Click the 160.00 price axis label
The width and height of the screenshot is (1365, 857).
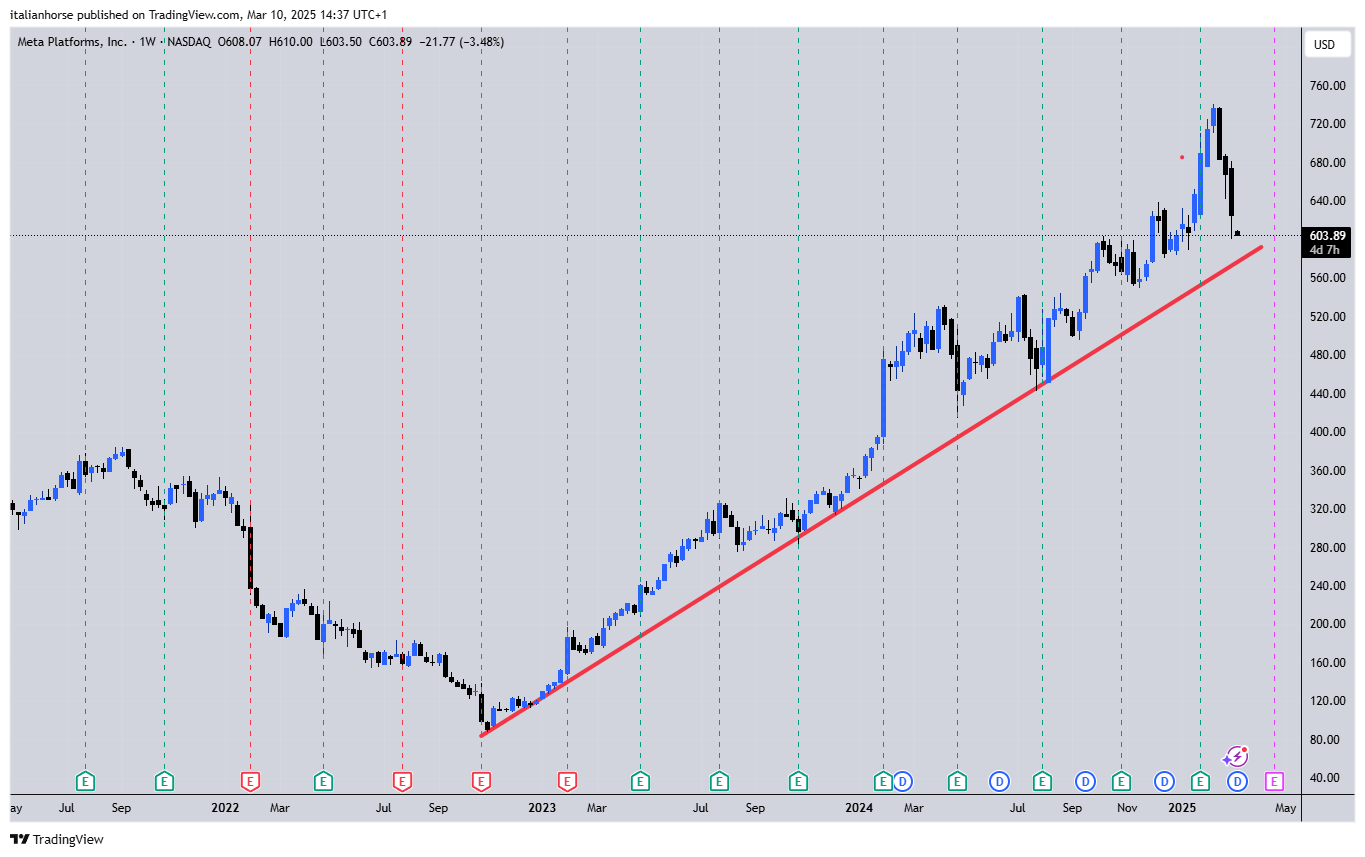point(1326,663)
